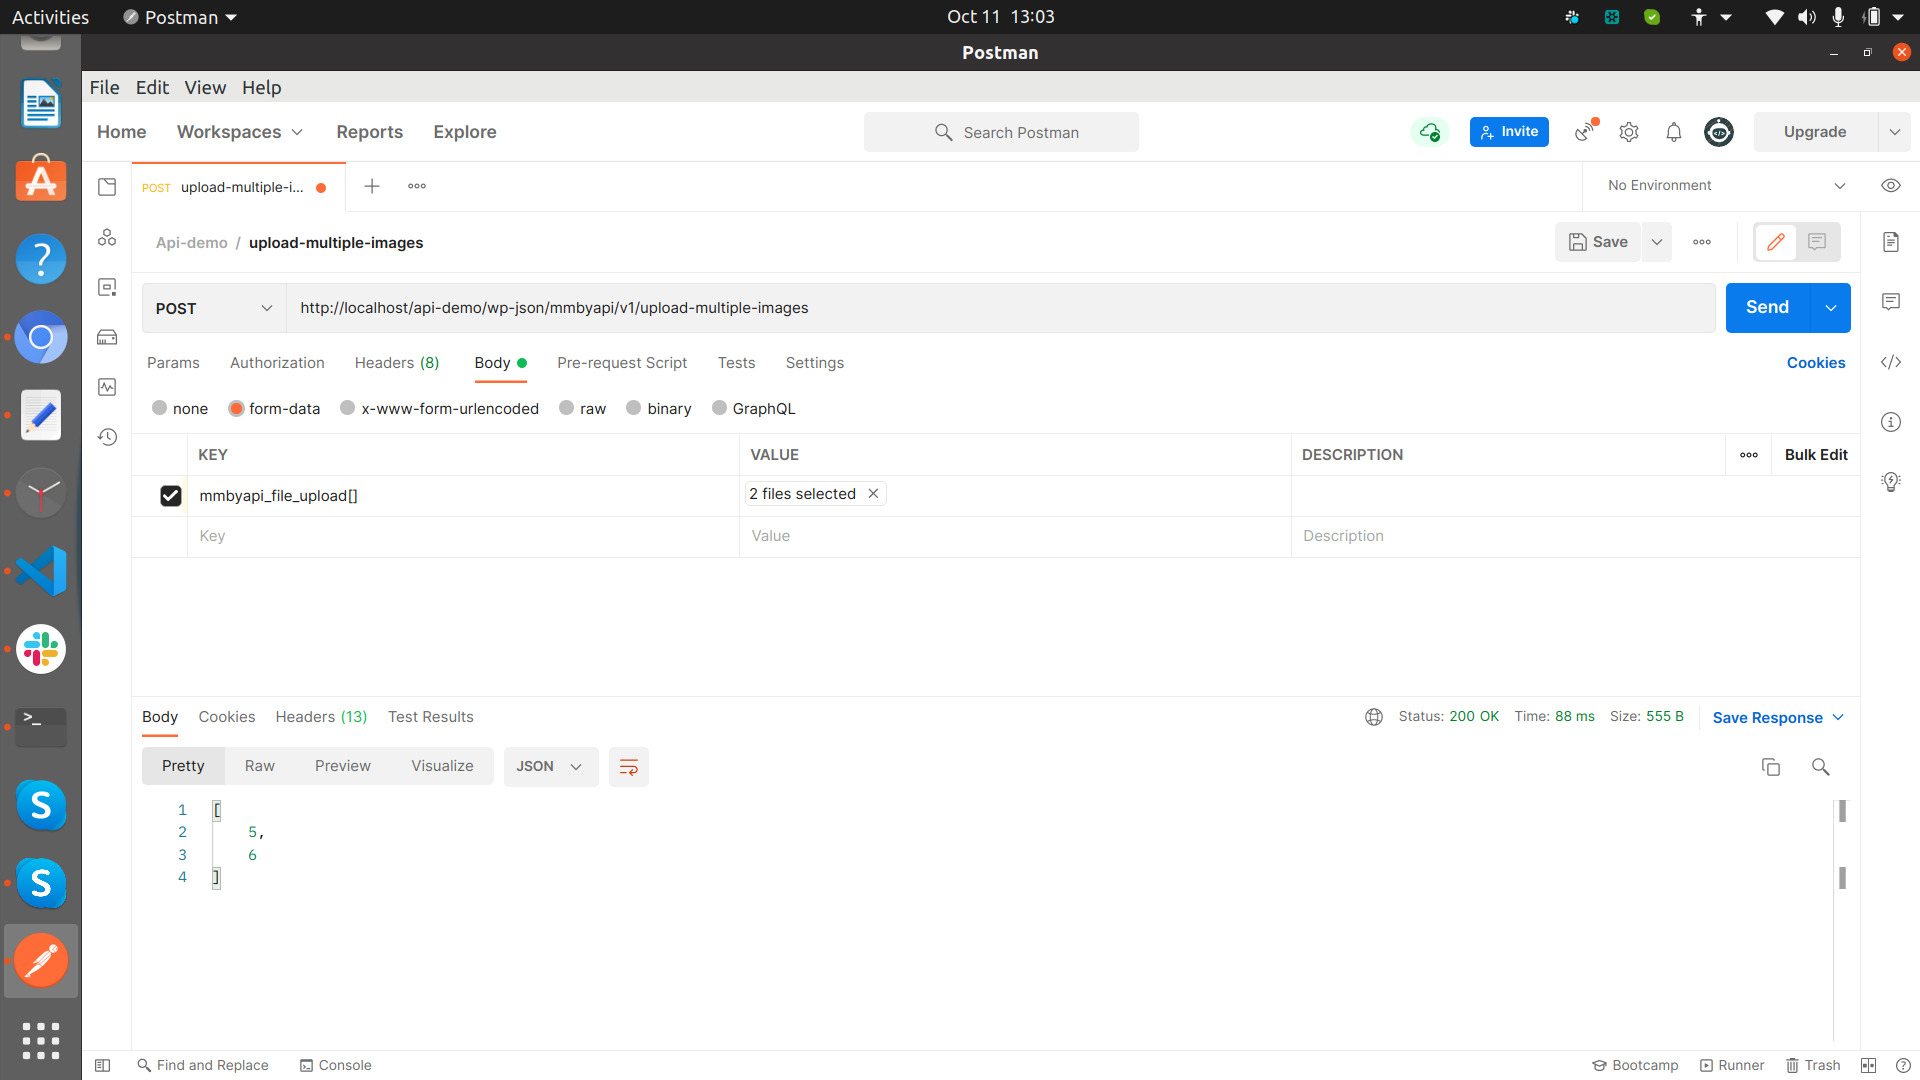Open tab options three-dot menu
Viewport: 1920px width, 1080px height.
[x=417, y=186]
